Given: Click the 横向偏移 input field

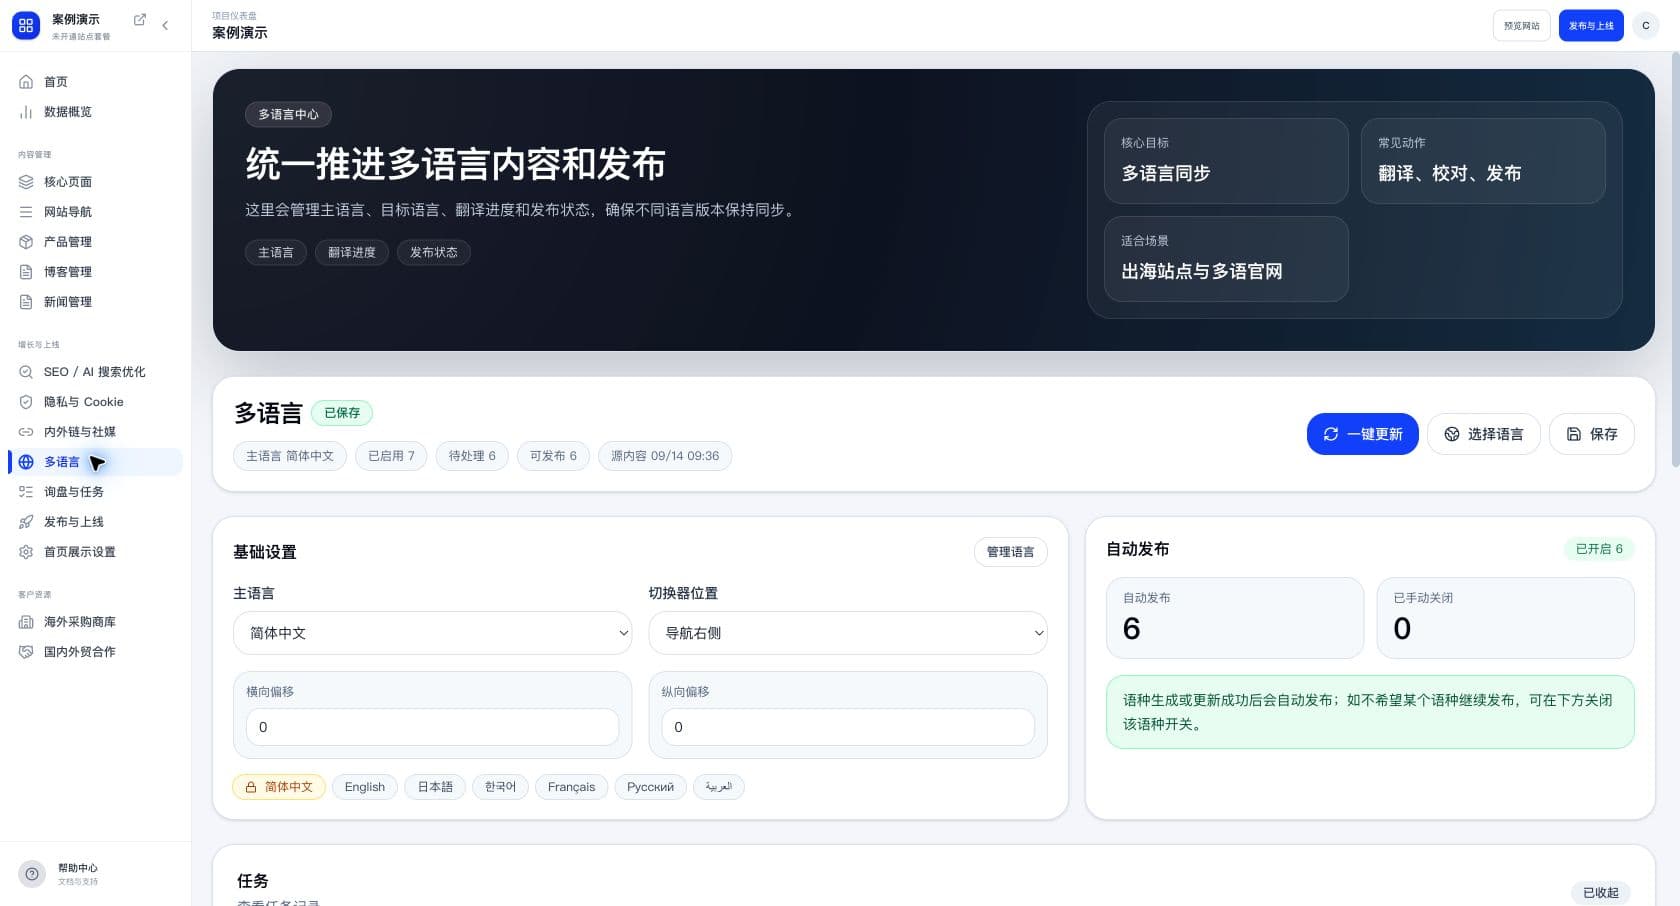Looking at the screenshot, I should (x=432, y=727).
